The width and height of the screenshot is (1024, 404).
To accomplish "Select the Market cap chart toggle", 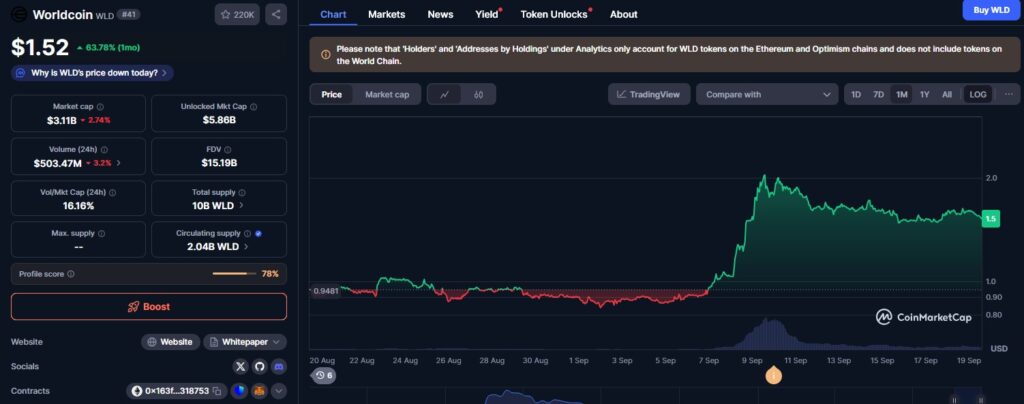I will pos(387,94).
